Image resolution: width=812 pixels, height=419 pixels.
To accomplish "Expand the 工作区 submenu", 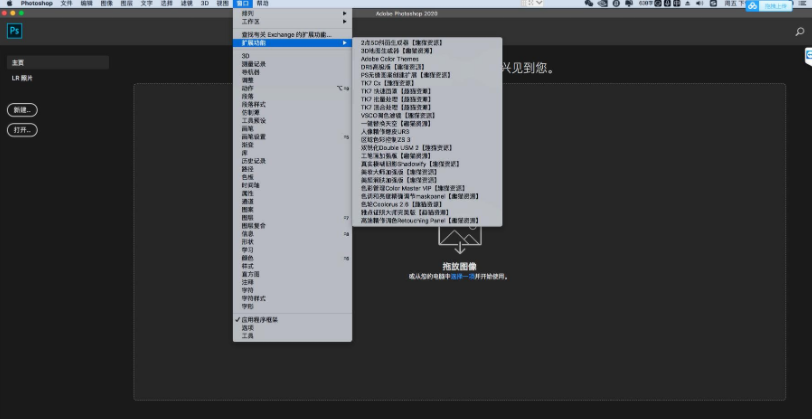I will pyautogui.click(x=292, y=22).
